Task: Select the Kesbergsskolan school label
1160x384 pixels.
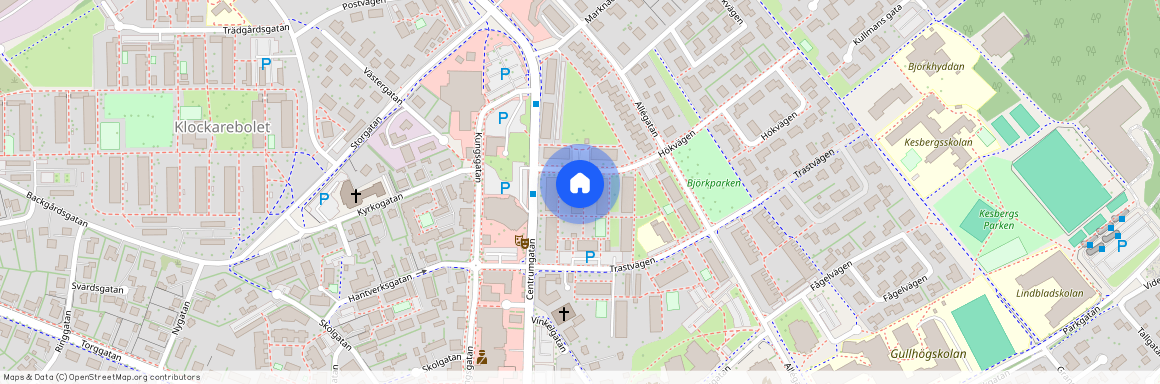Action: (x=938, y=141)
